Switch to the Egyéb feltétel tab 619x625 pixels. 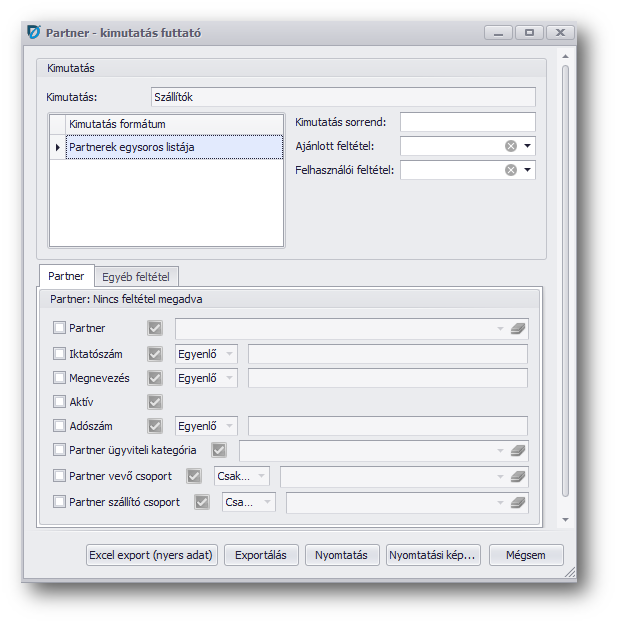136,275
